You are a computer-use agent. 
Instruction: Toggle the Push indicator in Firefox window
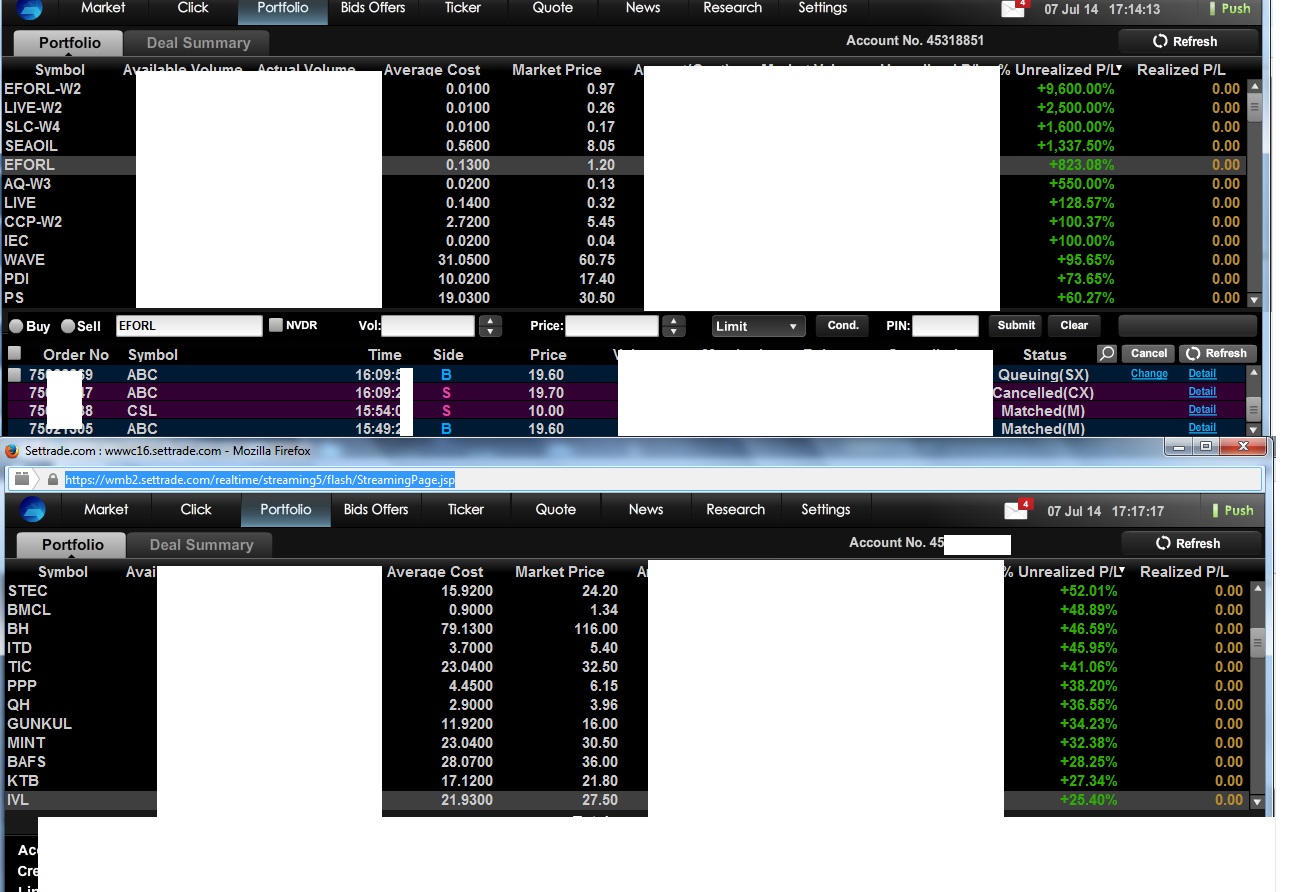[x=1232, y=510]
